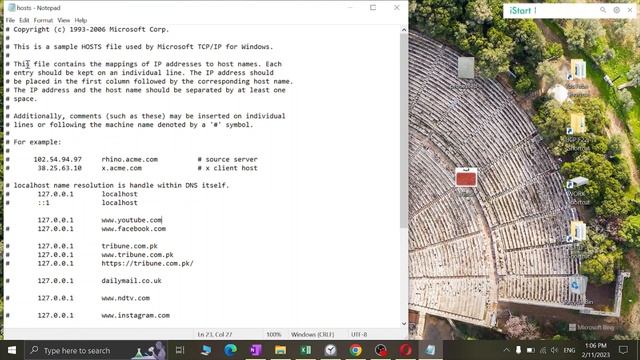Click the line 'https://tribune.com.pk/'

(x=147, y=263)
